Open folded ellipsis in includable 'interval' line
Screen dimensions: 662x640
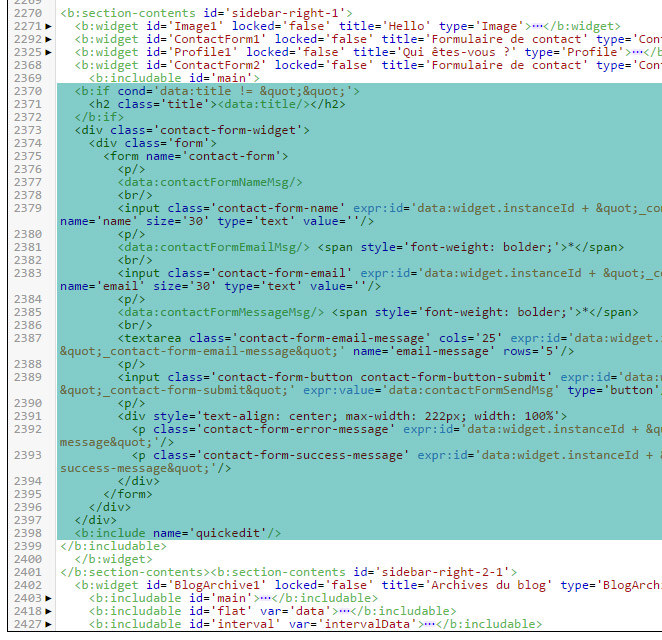coord(430,624)
